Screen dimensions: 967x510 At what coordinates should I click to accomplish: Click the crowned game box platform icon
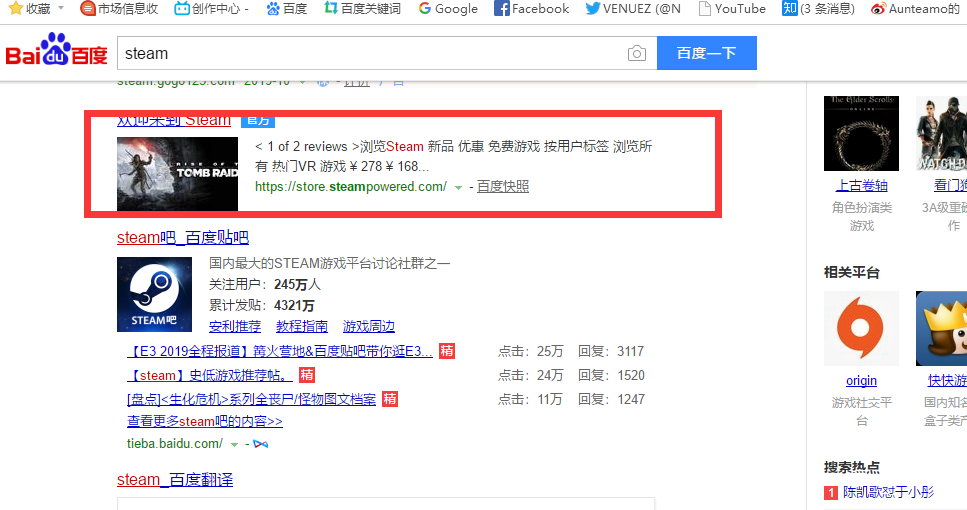pos(941,328)
